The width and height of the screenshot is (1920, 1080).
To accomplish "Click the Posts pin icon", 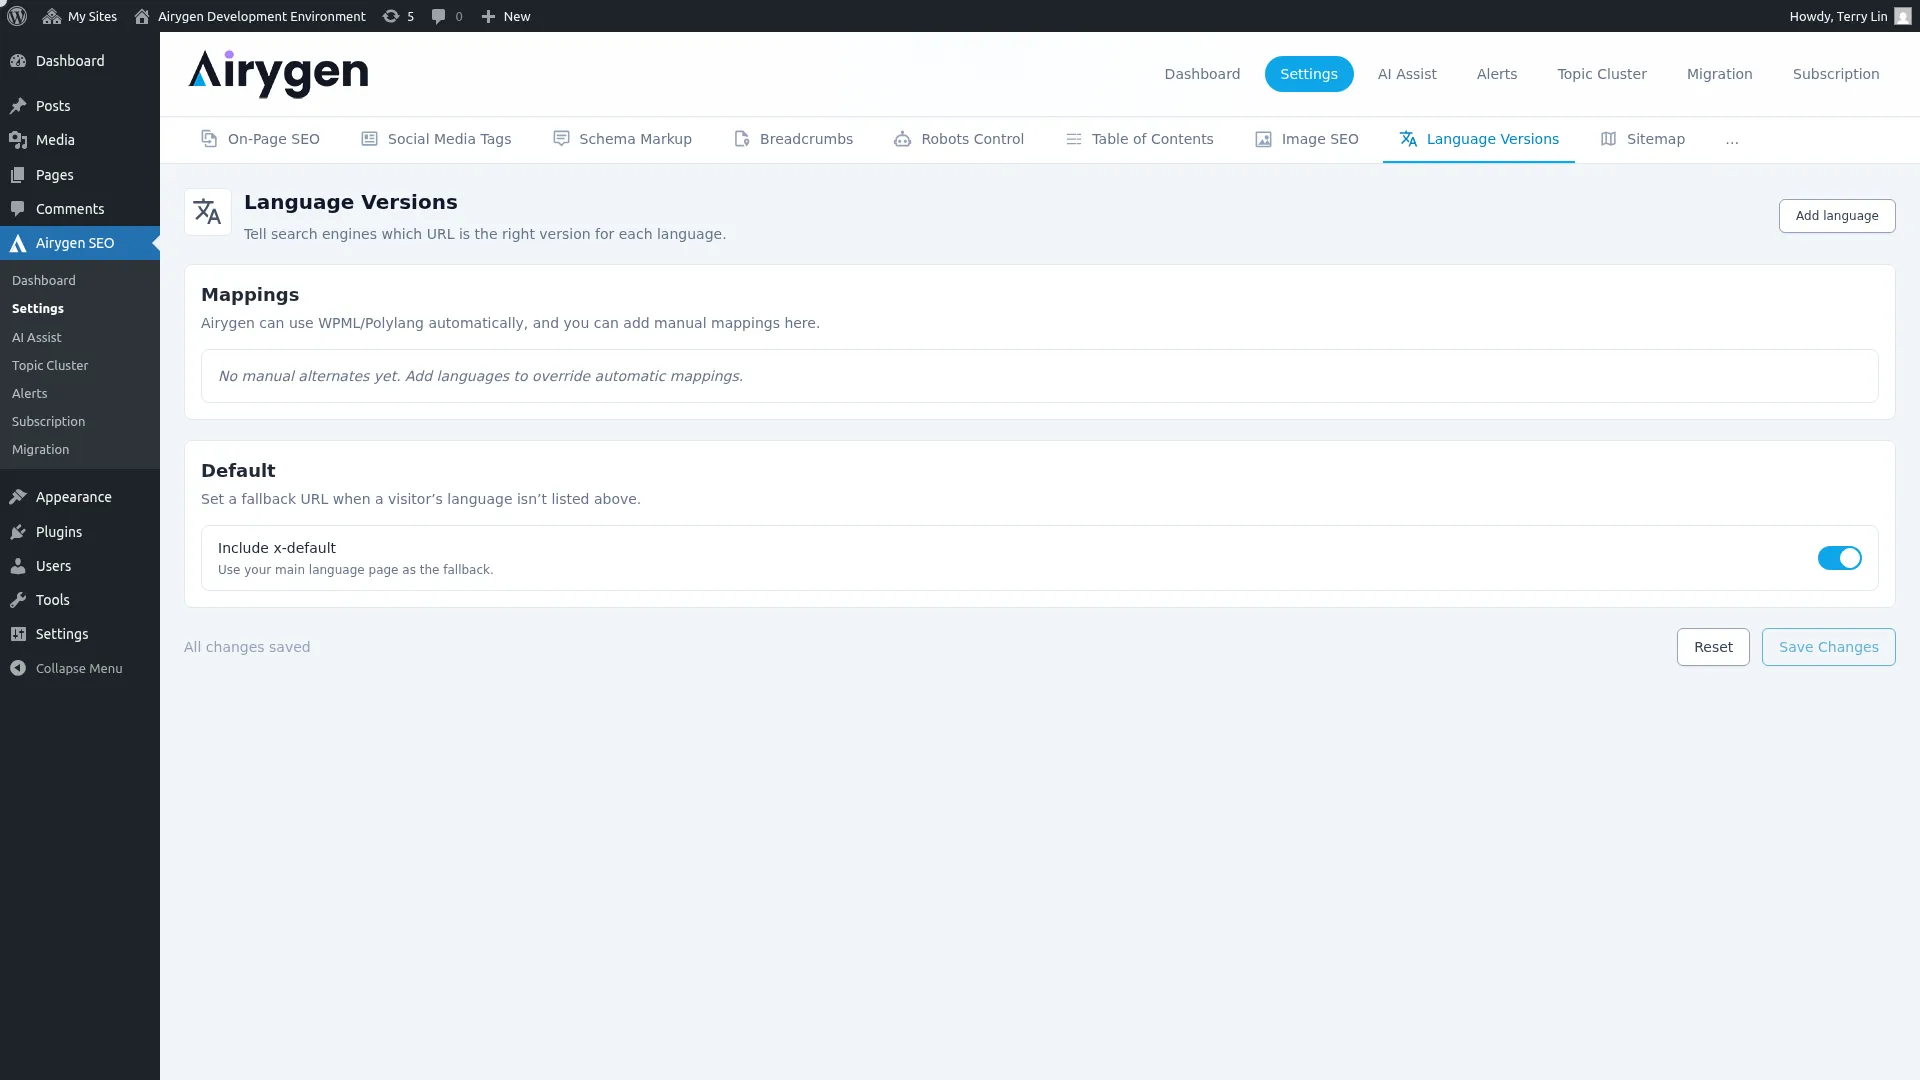I will 18,106.
